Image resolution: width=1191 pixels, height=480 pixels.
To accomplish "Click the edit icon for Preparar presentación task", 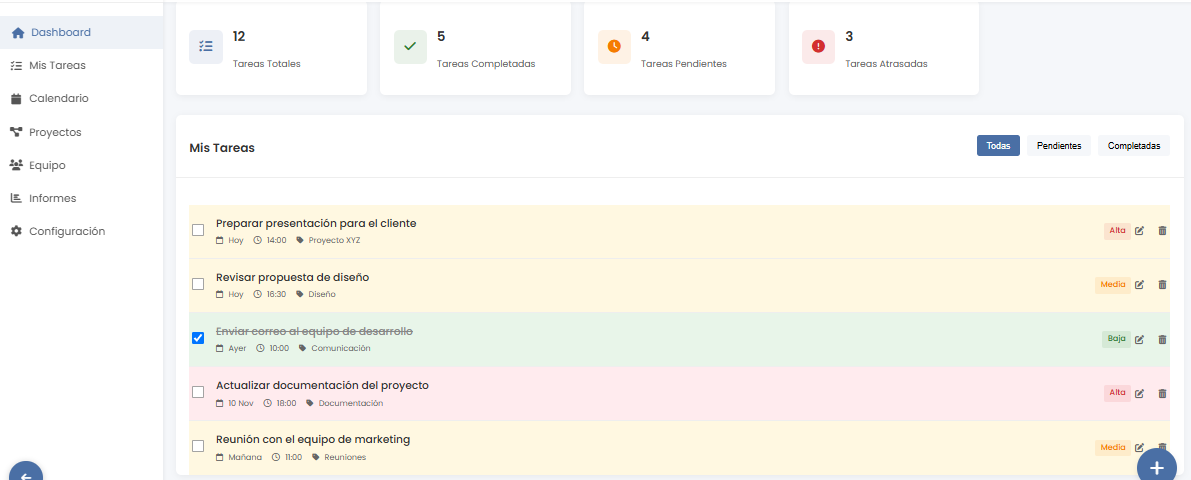I will point(1139,231).
